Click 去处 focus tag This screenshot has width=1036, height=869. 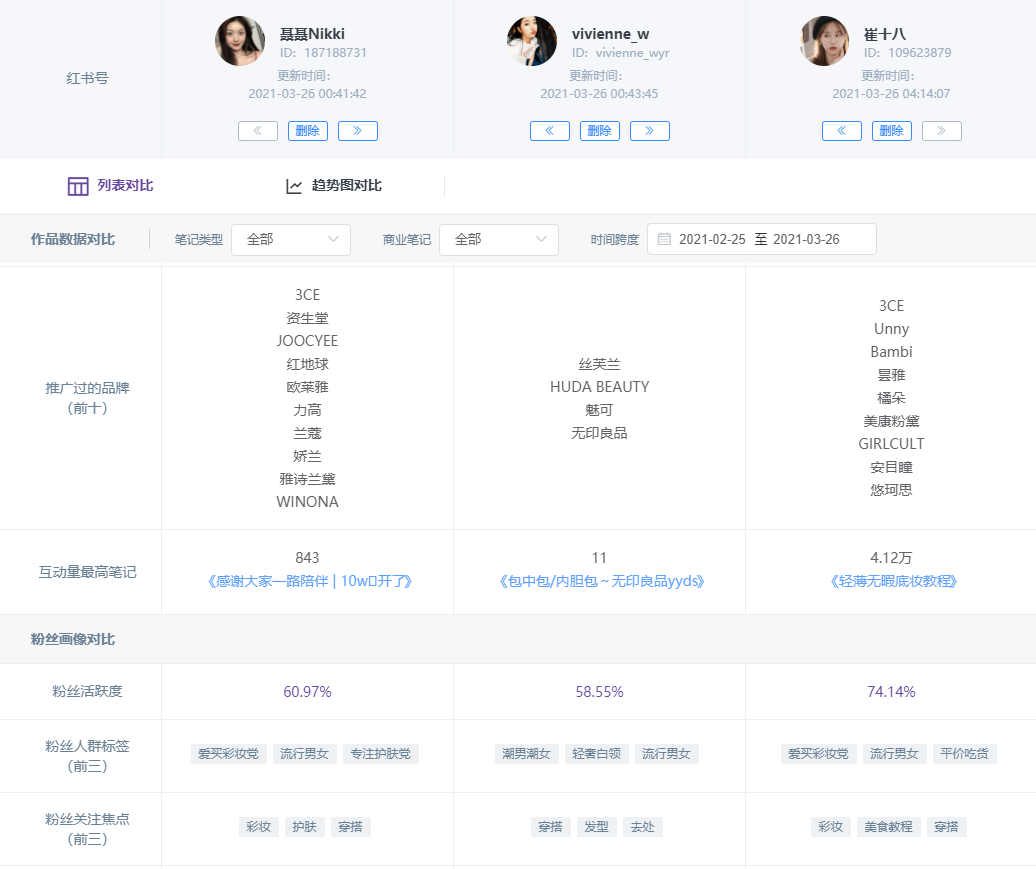pos(643,827)
